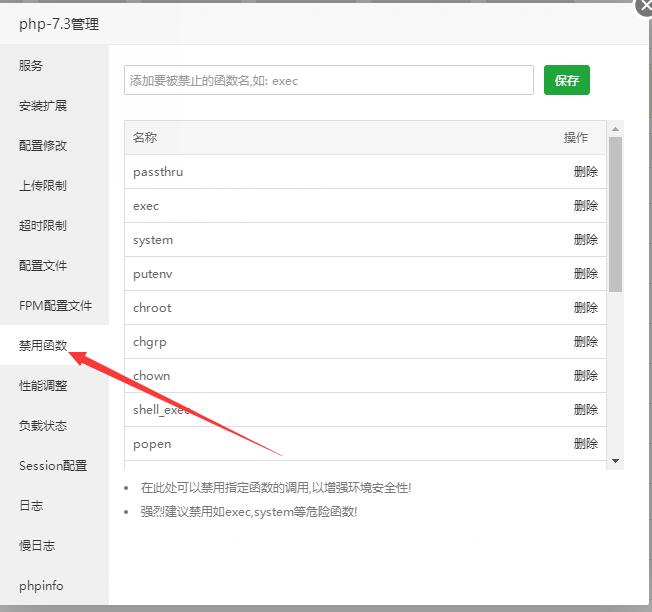Open the FPM配置文件 section
The height and width of the screenshot is (612, 652).
pos(55,306)
